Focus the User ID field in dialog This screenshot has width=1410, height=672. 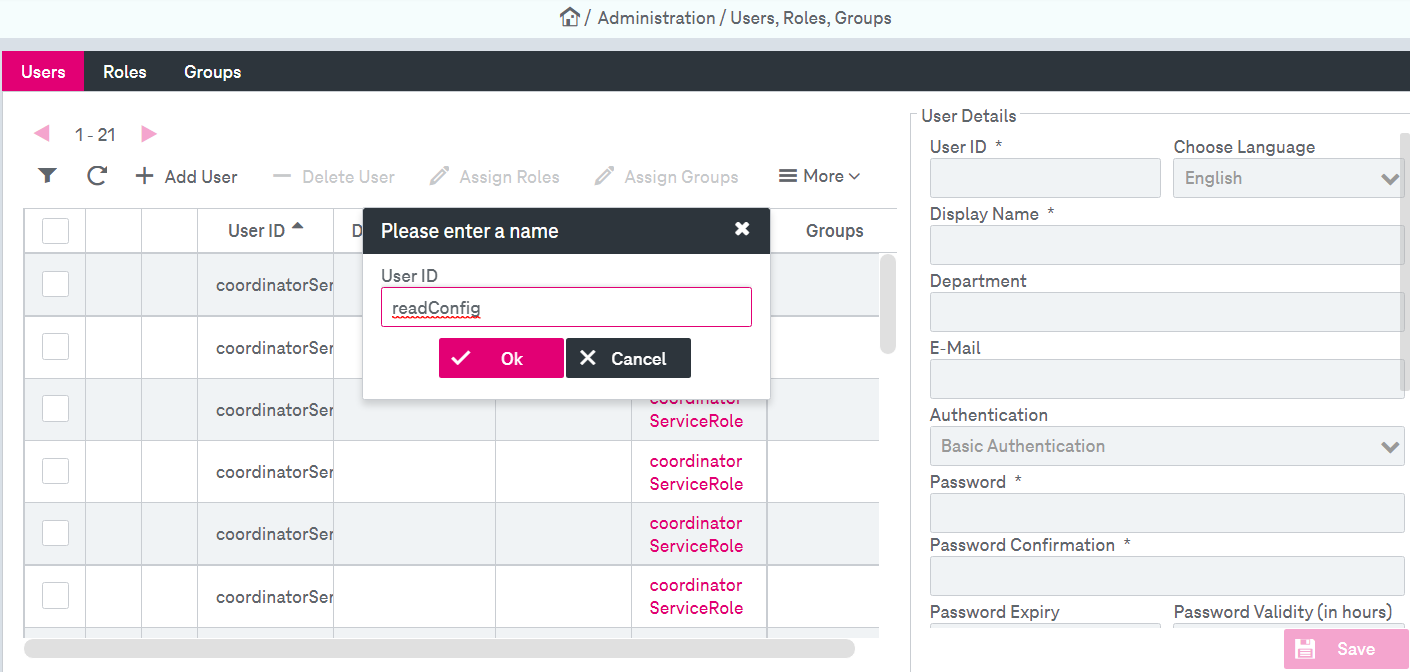point(566,307)
